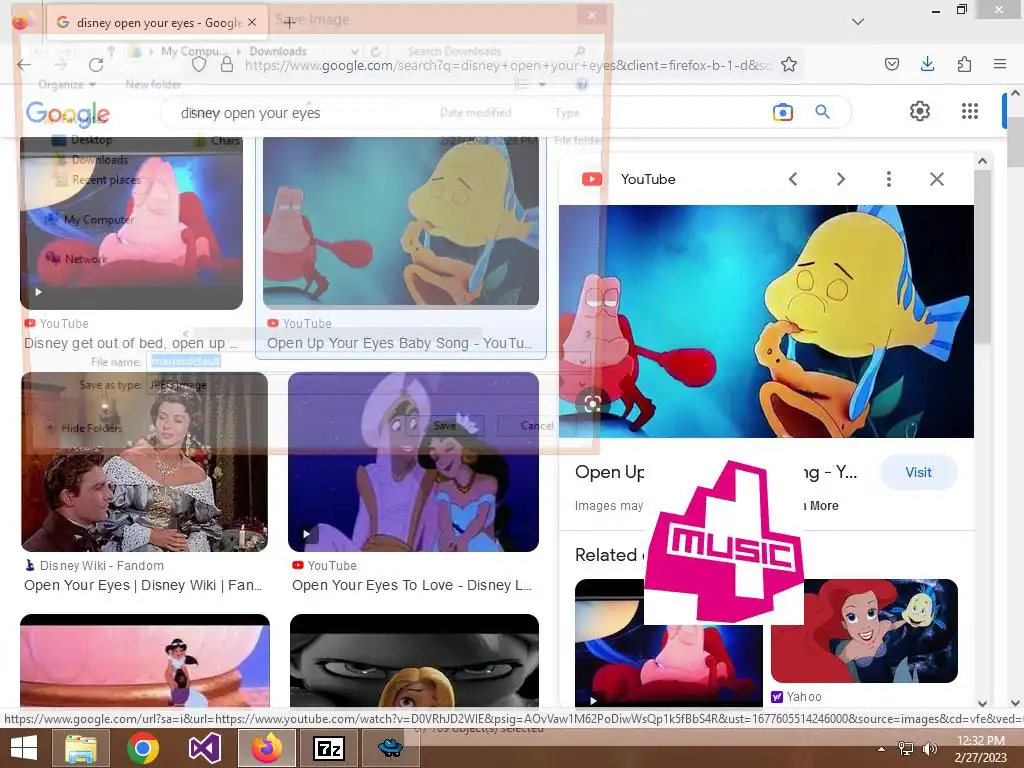Image resolution: width=1024 pixels, height=768 pixels.
Task: Click the Google logo
Action: [x=68, y=113]
